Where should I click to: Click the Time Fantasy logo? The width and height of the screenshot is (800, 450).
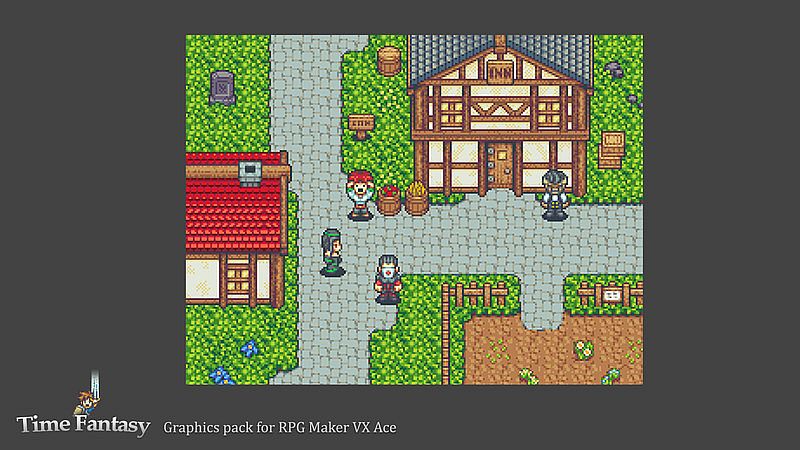coord(84,405)
